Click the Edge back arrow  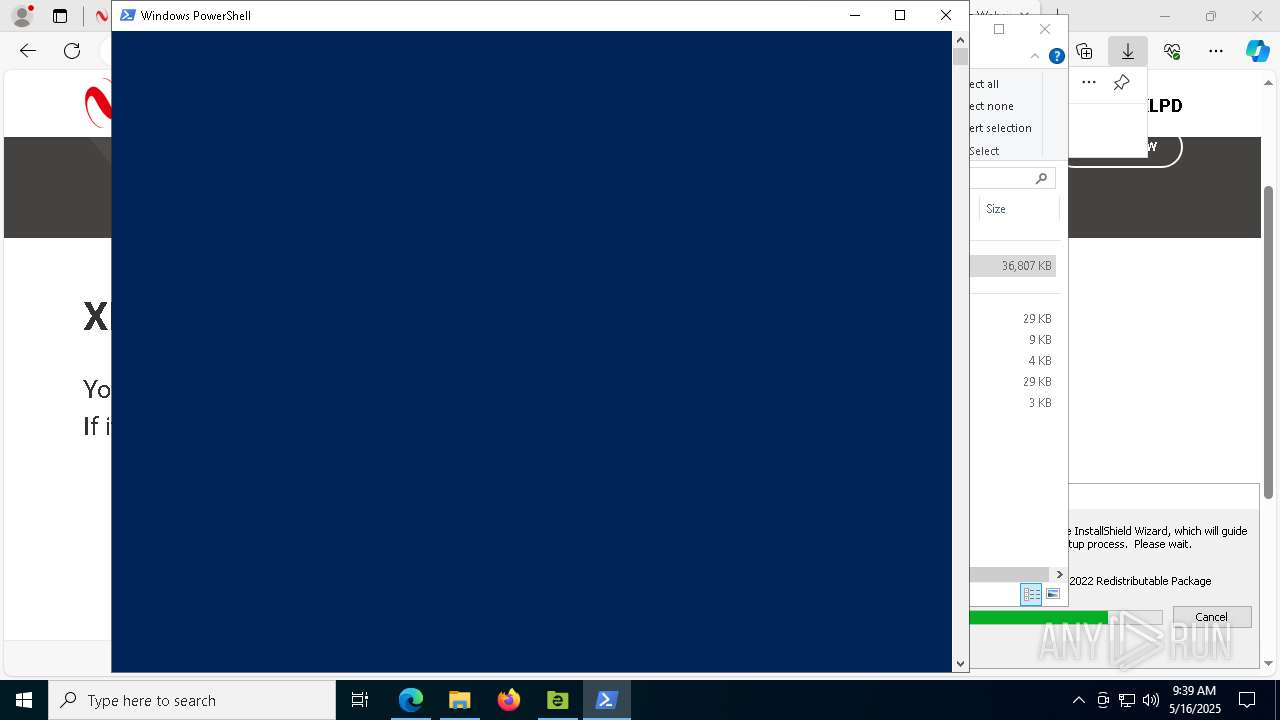pos(28,51)
